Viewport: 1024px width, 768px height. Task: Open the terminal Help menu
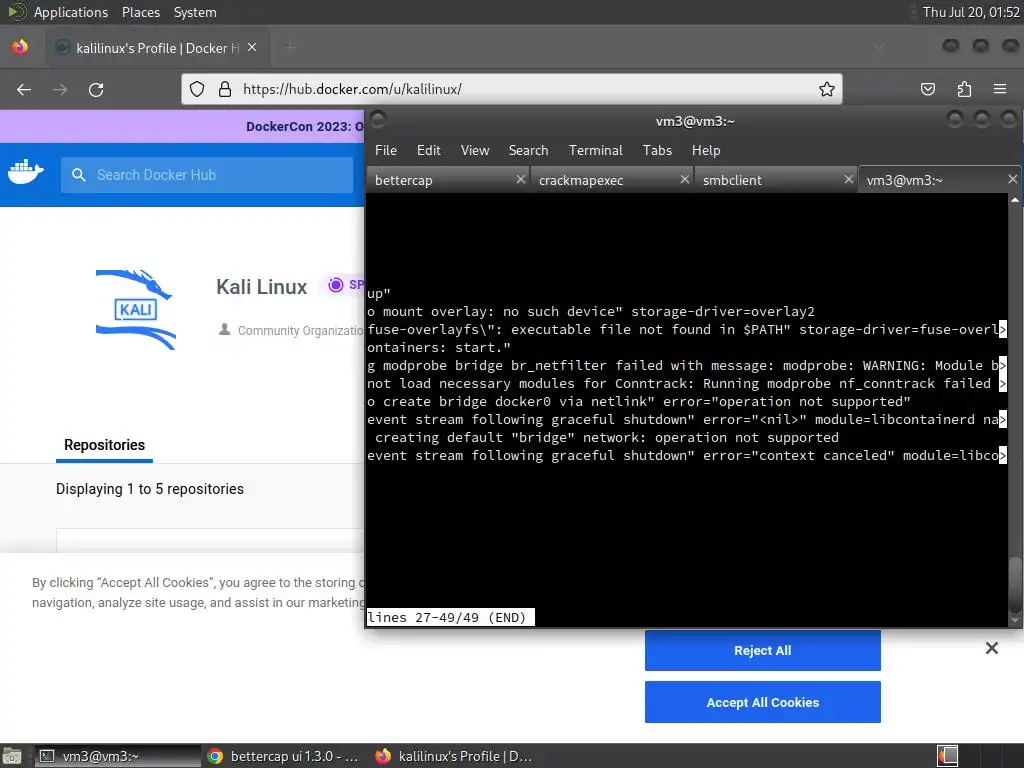[x=706, y=150]
